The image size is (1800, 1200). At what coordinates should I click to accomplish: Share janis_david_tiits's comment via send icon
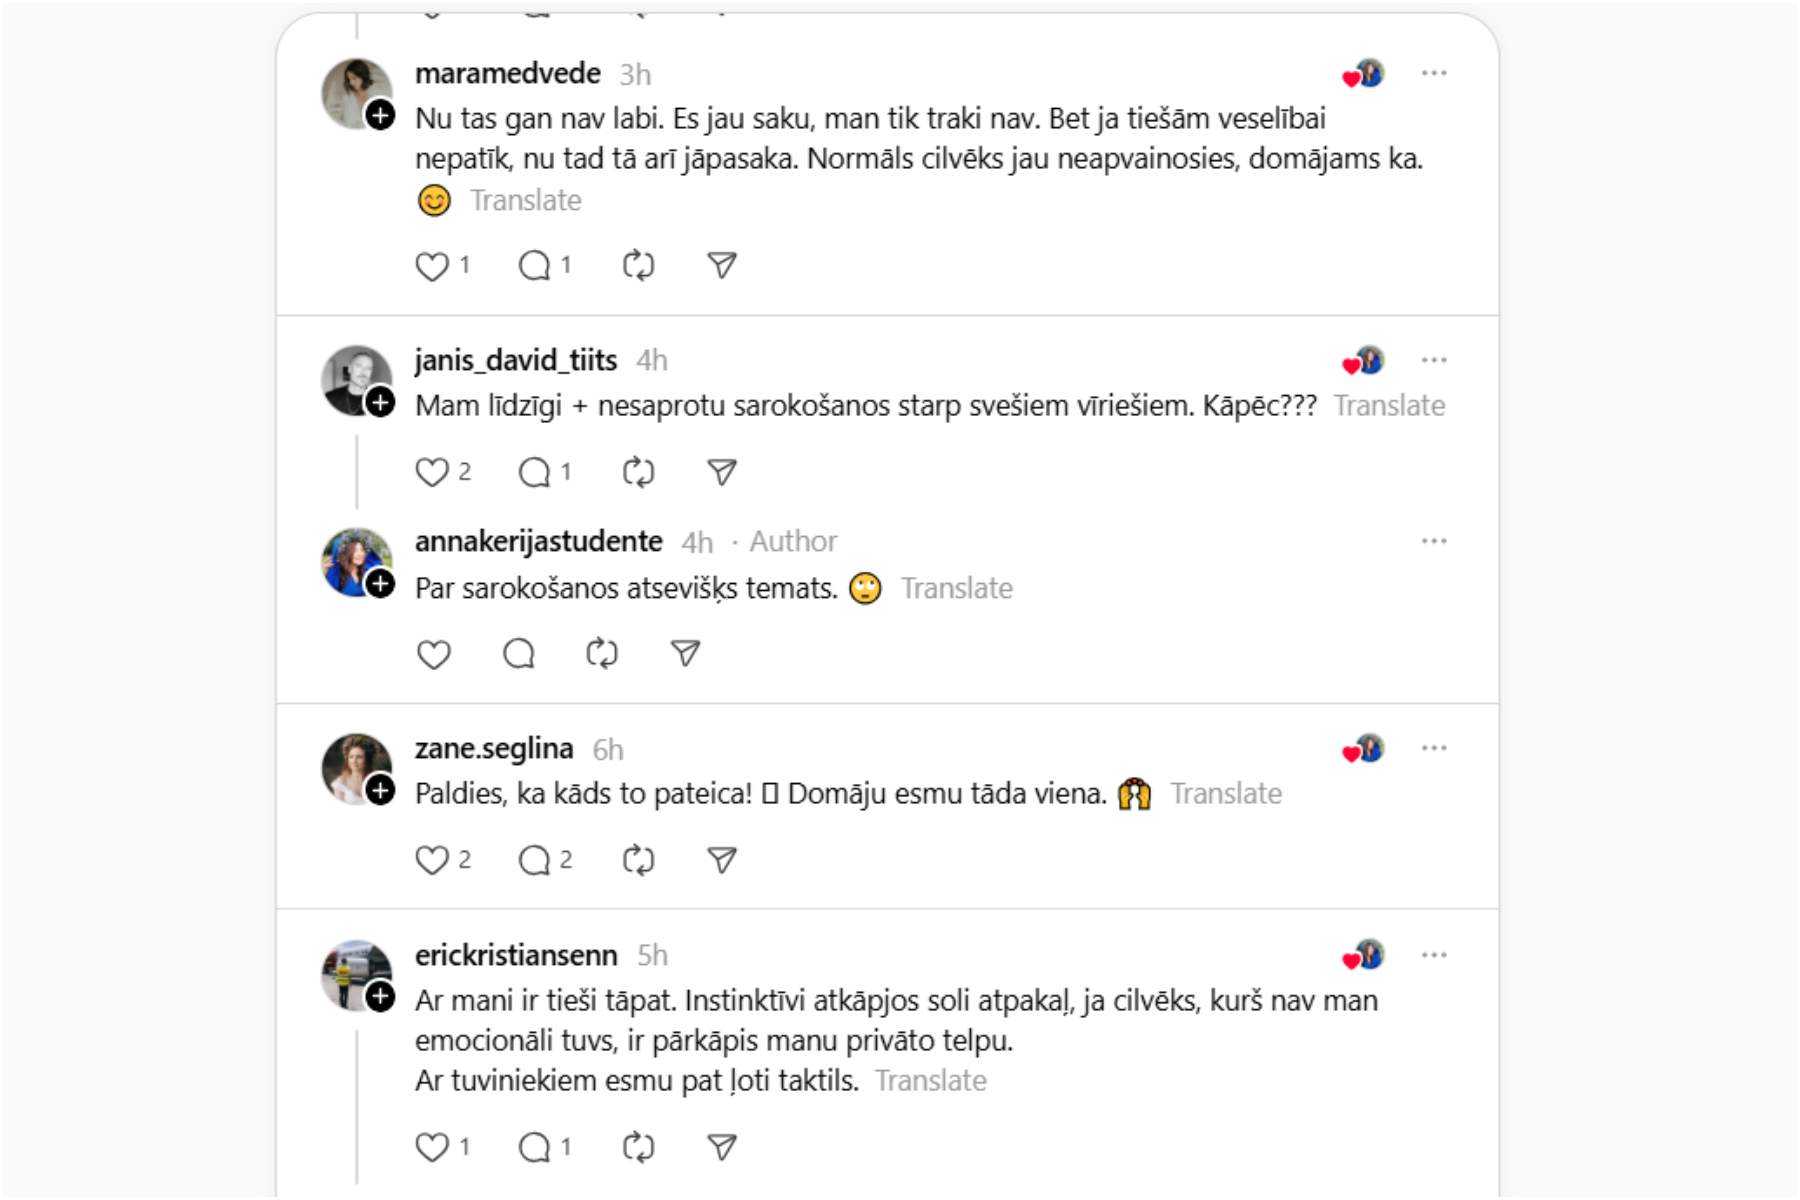(722, 472)
